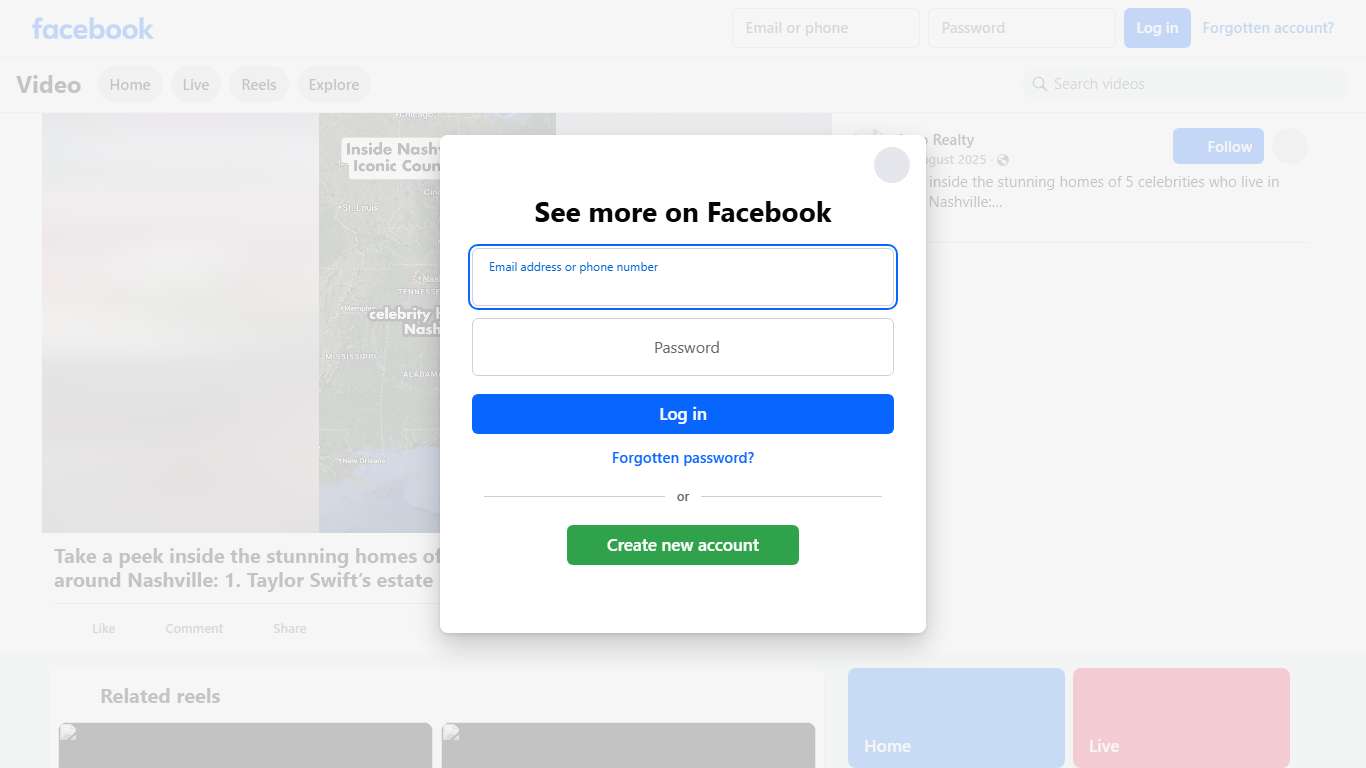This screenshot has height=768, width=1366.
Task: Click the globe privacy icon beside post date
Action: pyautogui.click(x=1003, y=160)
